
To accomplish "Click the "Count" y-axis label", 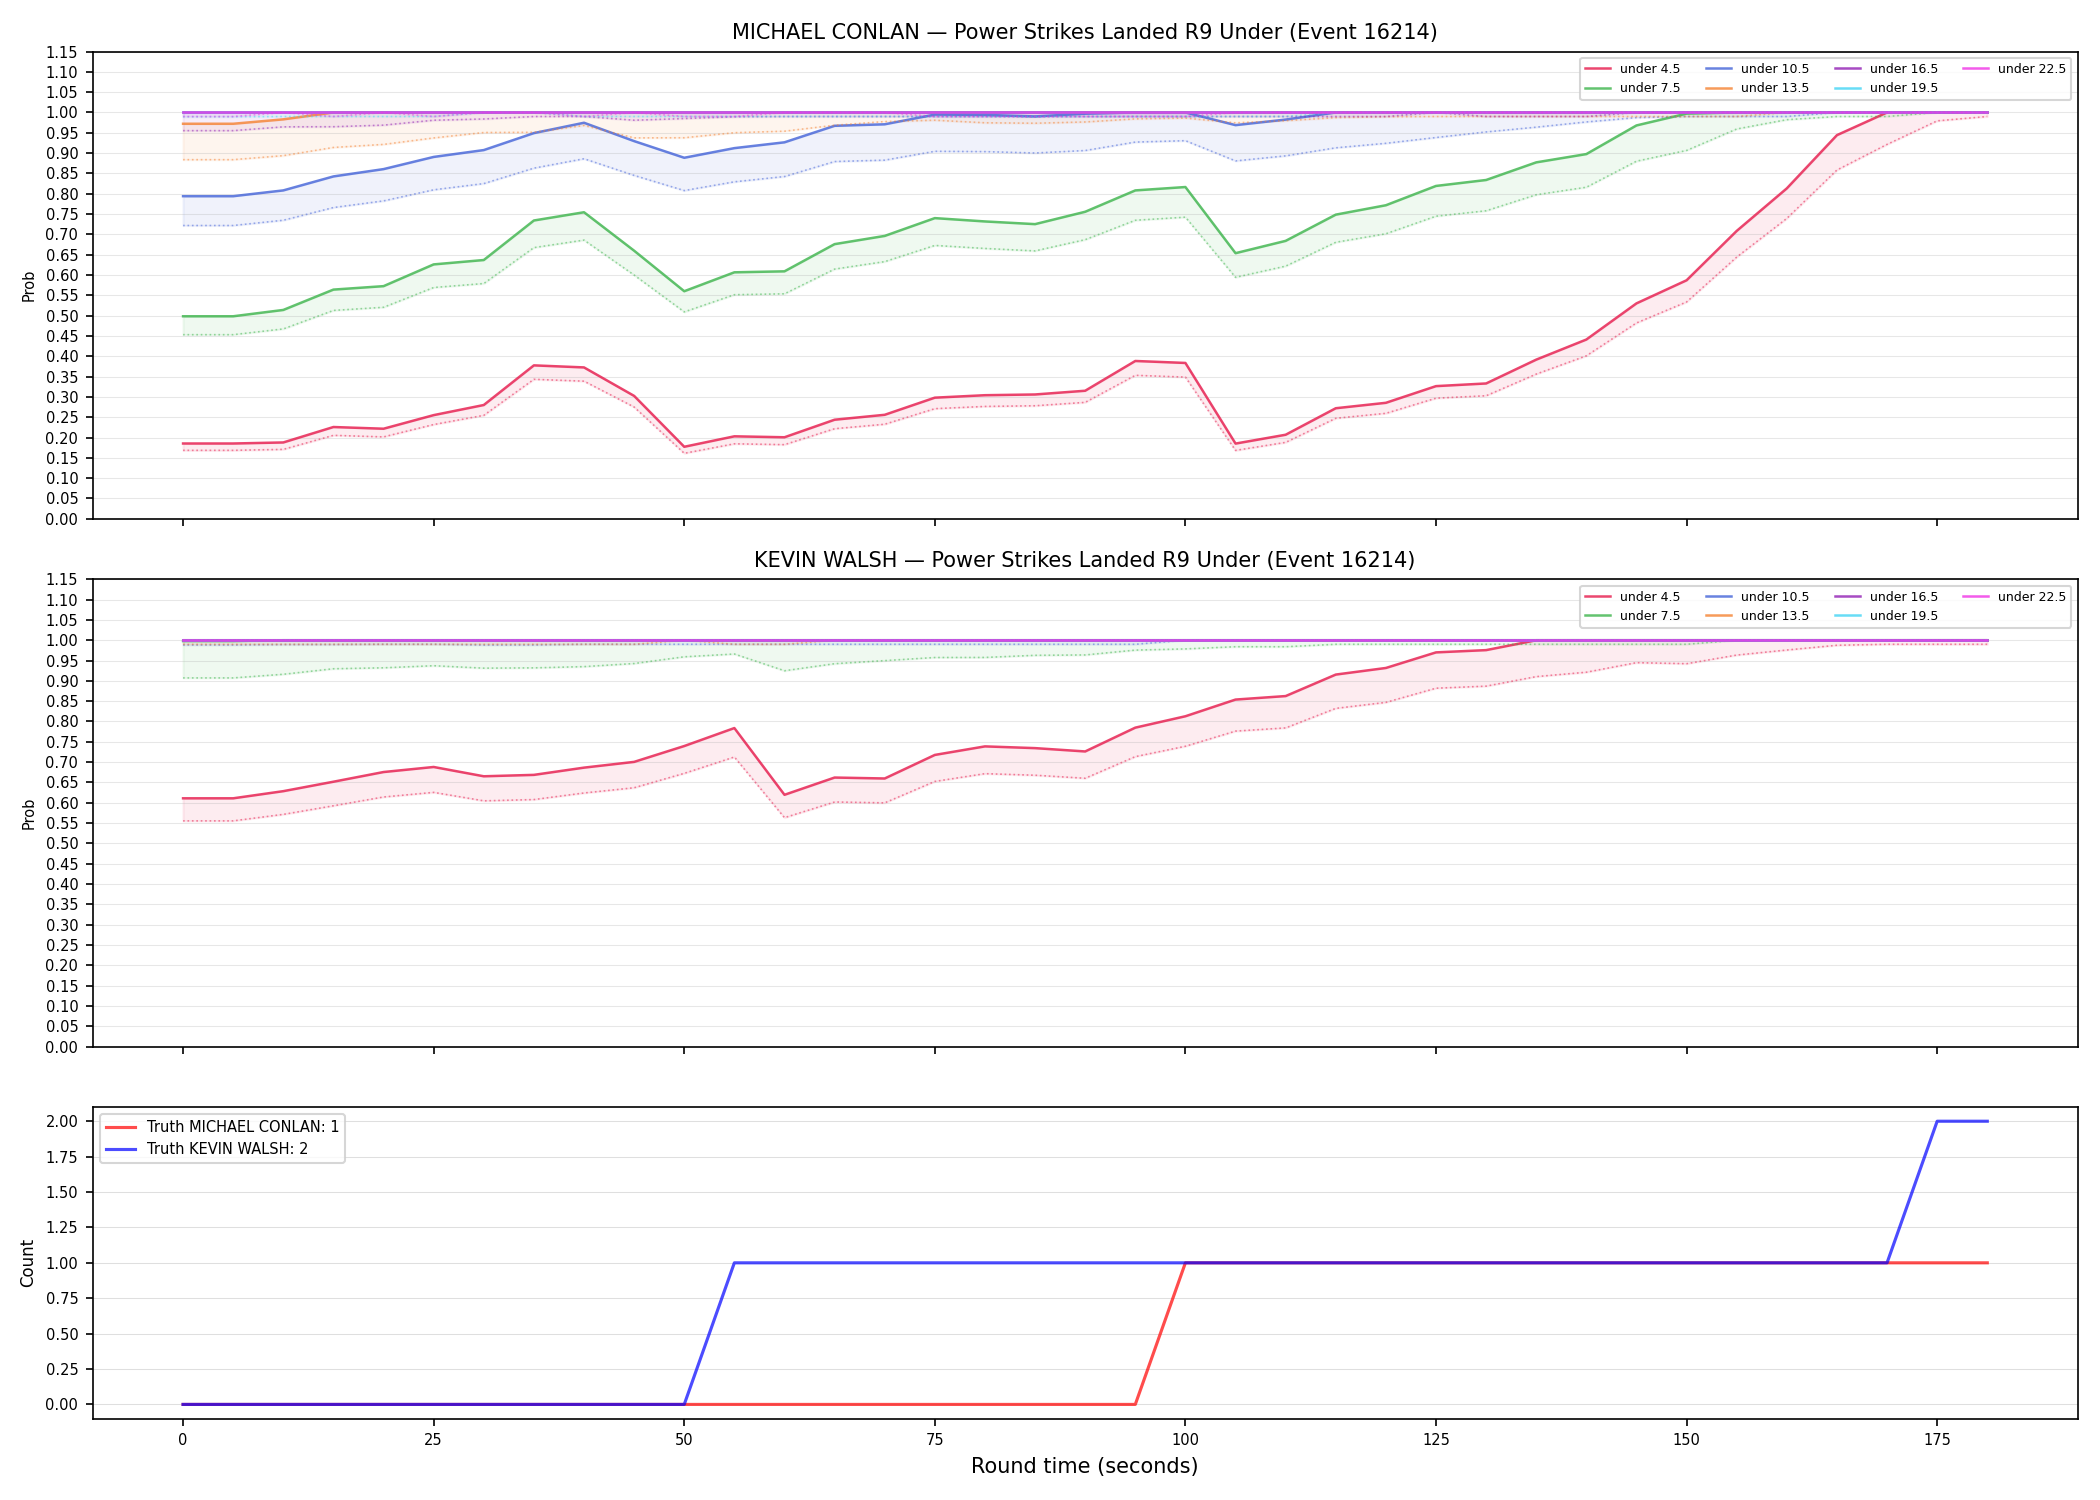I will pyautogui.click(x=28, y=1263).
